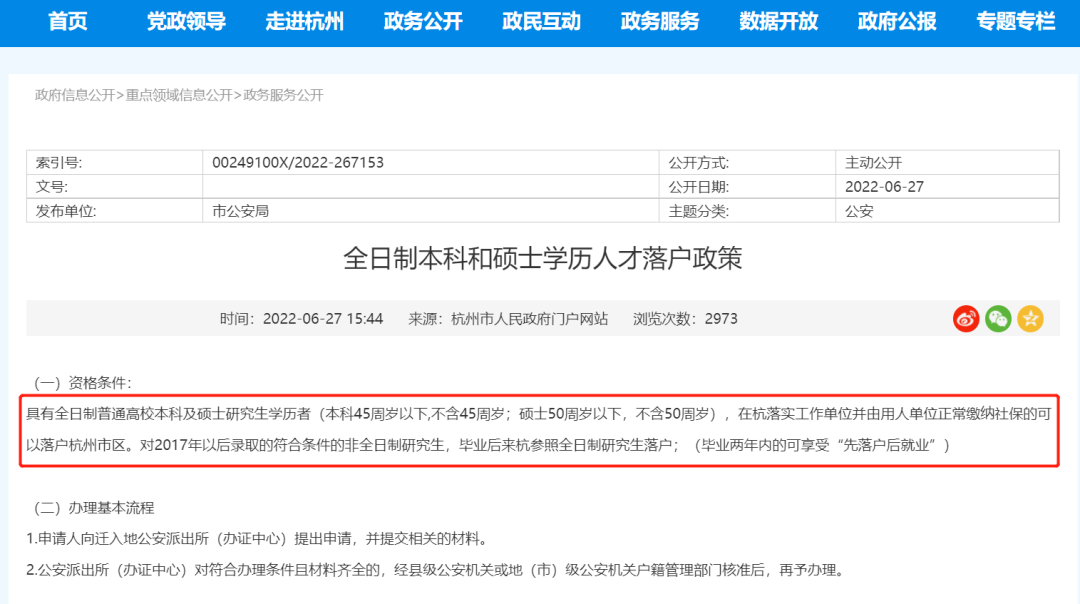This screenshot has width=1080, height=604.
Task: Go to 走进杭州 section
Action: [304, 22]
